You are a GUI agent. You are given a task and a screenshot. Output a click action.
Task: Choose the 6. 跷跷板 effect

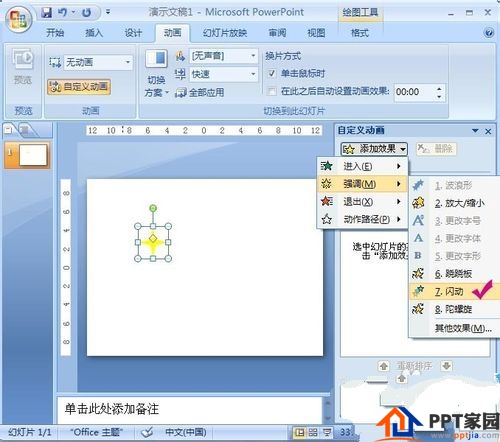tap(455, 274)
